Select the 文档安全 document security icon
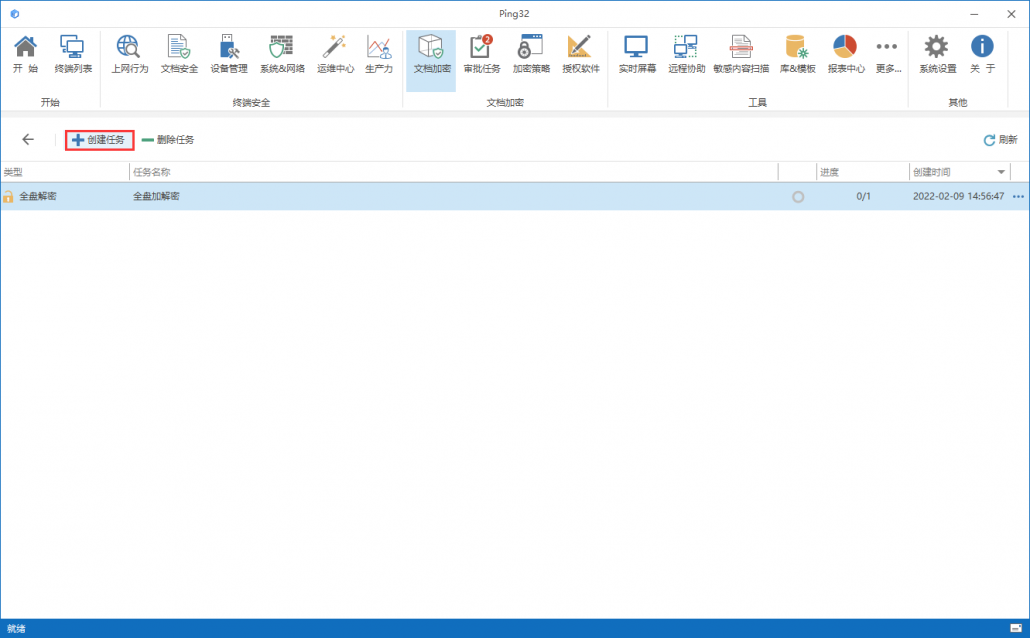The width and height of the screenshot is (1030, 638). (179, 55)
